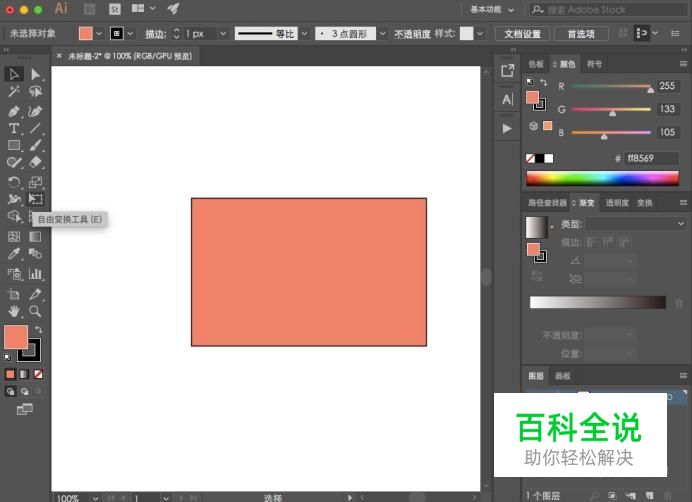Select the Eyedropper tool
Image resolution: width=692 pixels, height=502 pixels.
pyautogui.click(x=14, y=255)
